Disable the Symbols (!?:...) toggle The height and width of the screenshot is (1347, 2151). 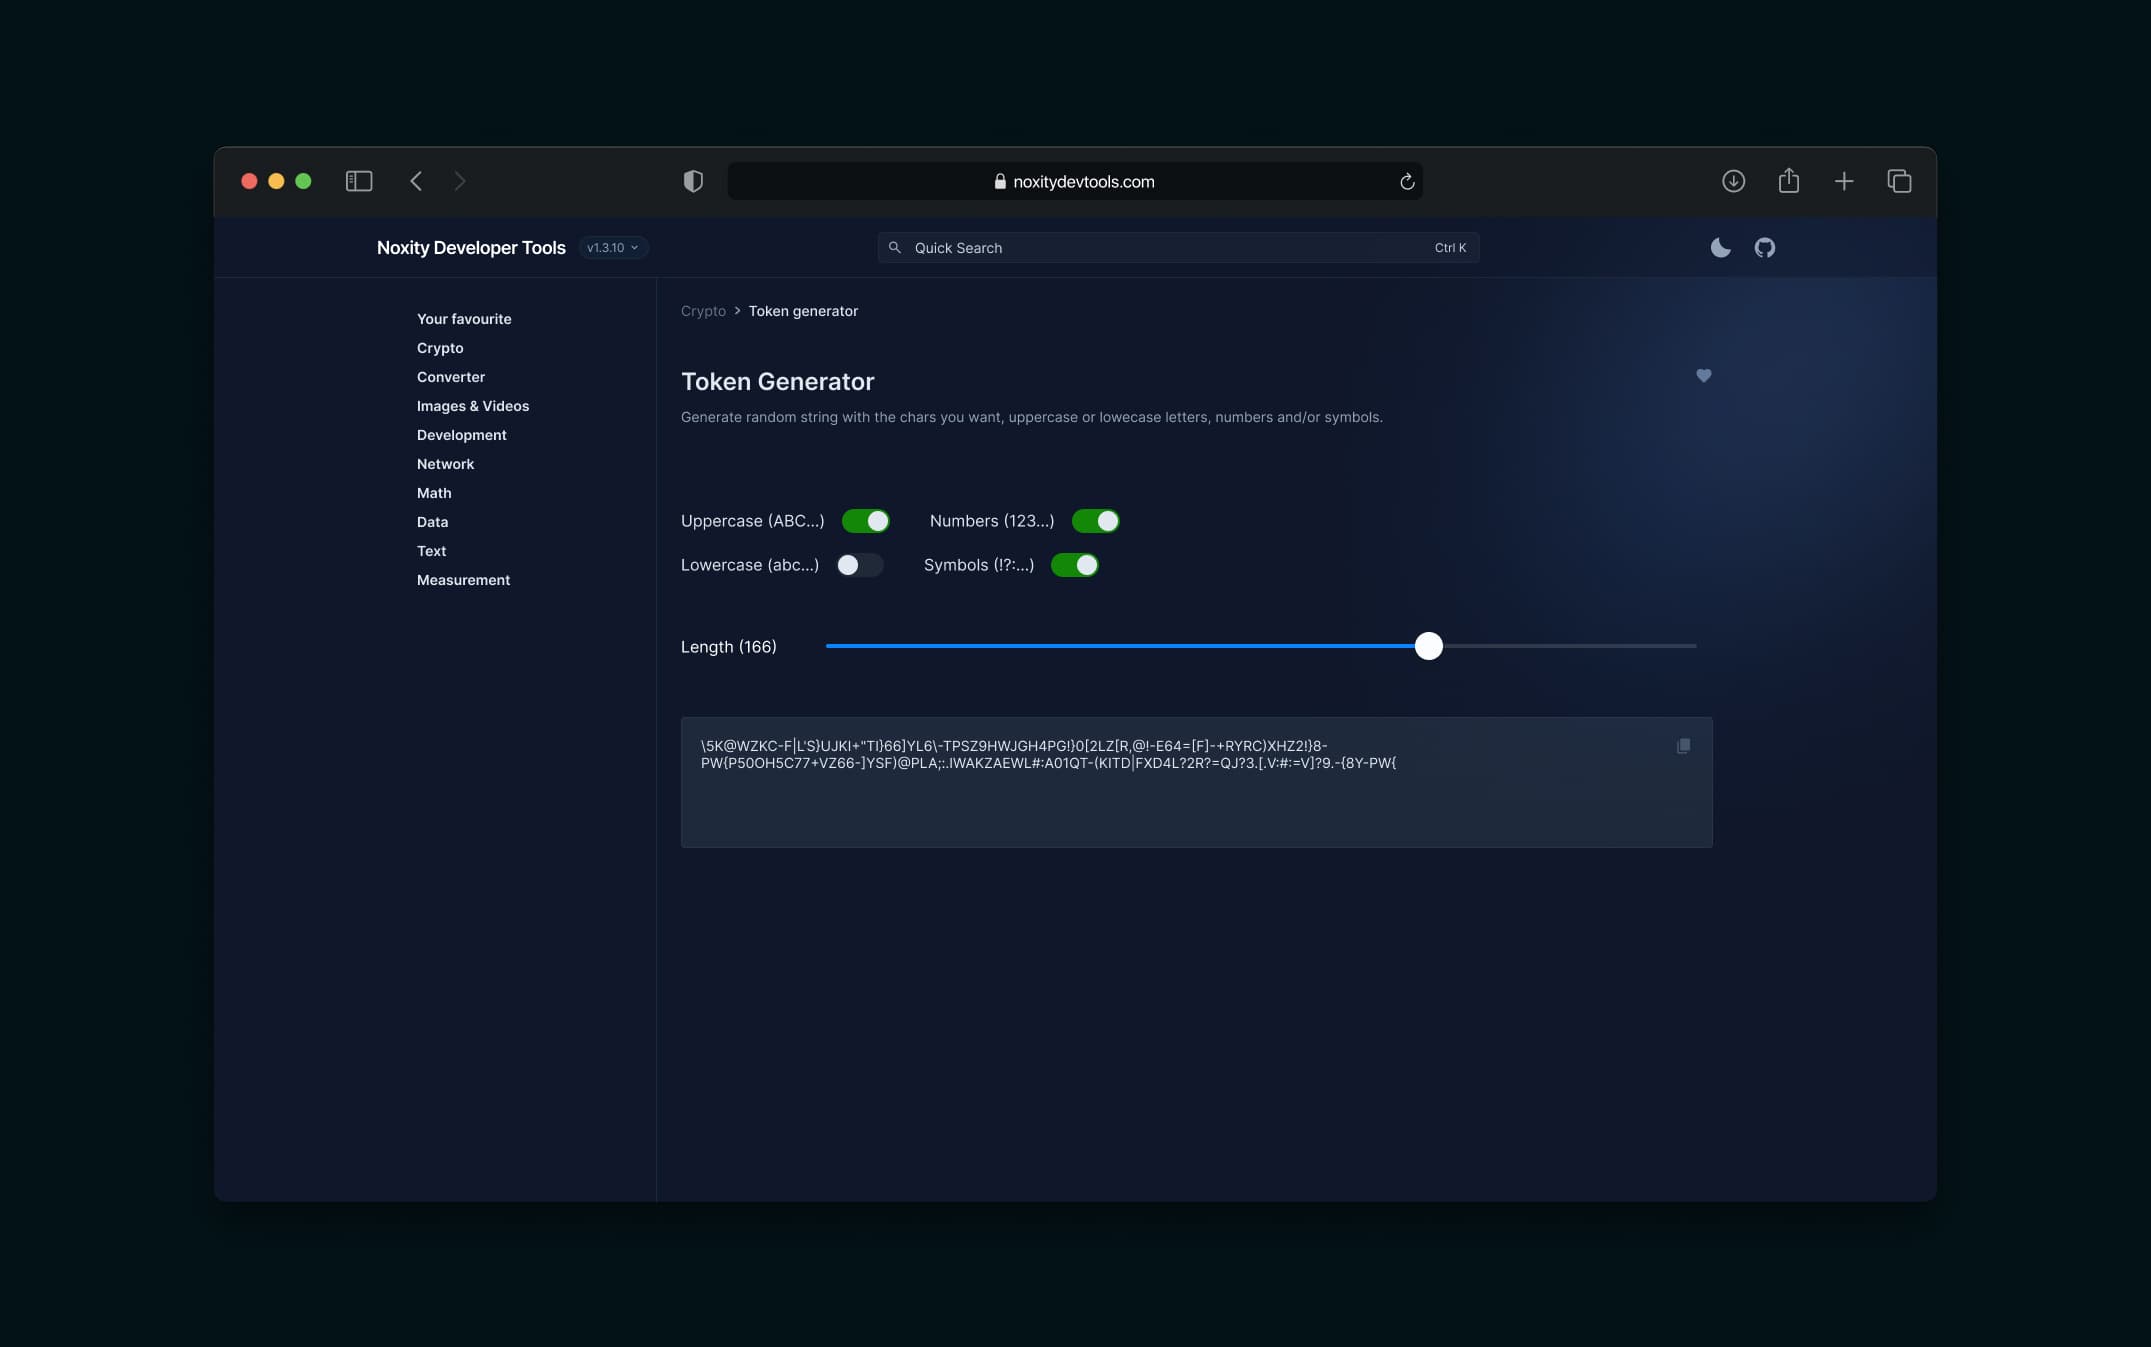(x=1075, y=565)
